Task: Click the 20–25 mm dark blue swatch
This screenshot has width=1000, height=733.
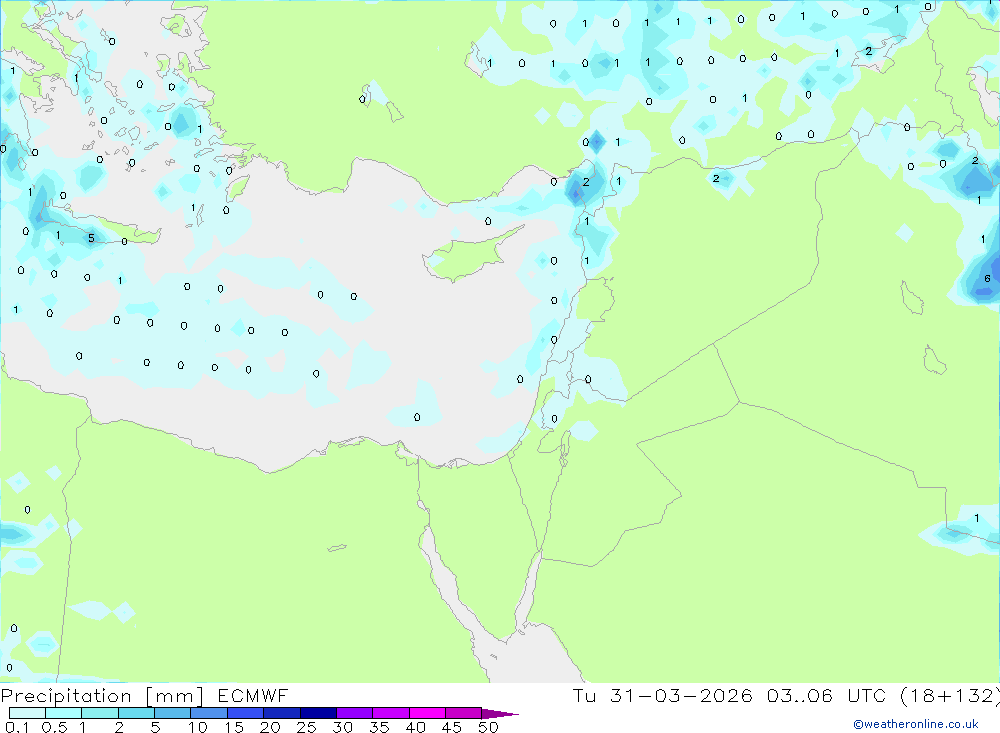Action: pyautogui.click(x=281, y=713)
